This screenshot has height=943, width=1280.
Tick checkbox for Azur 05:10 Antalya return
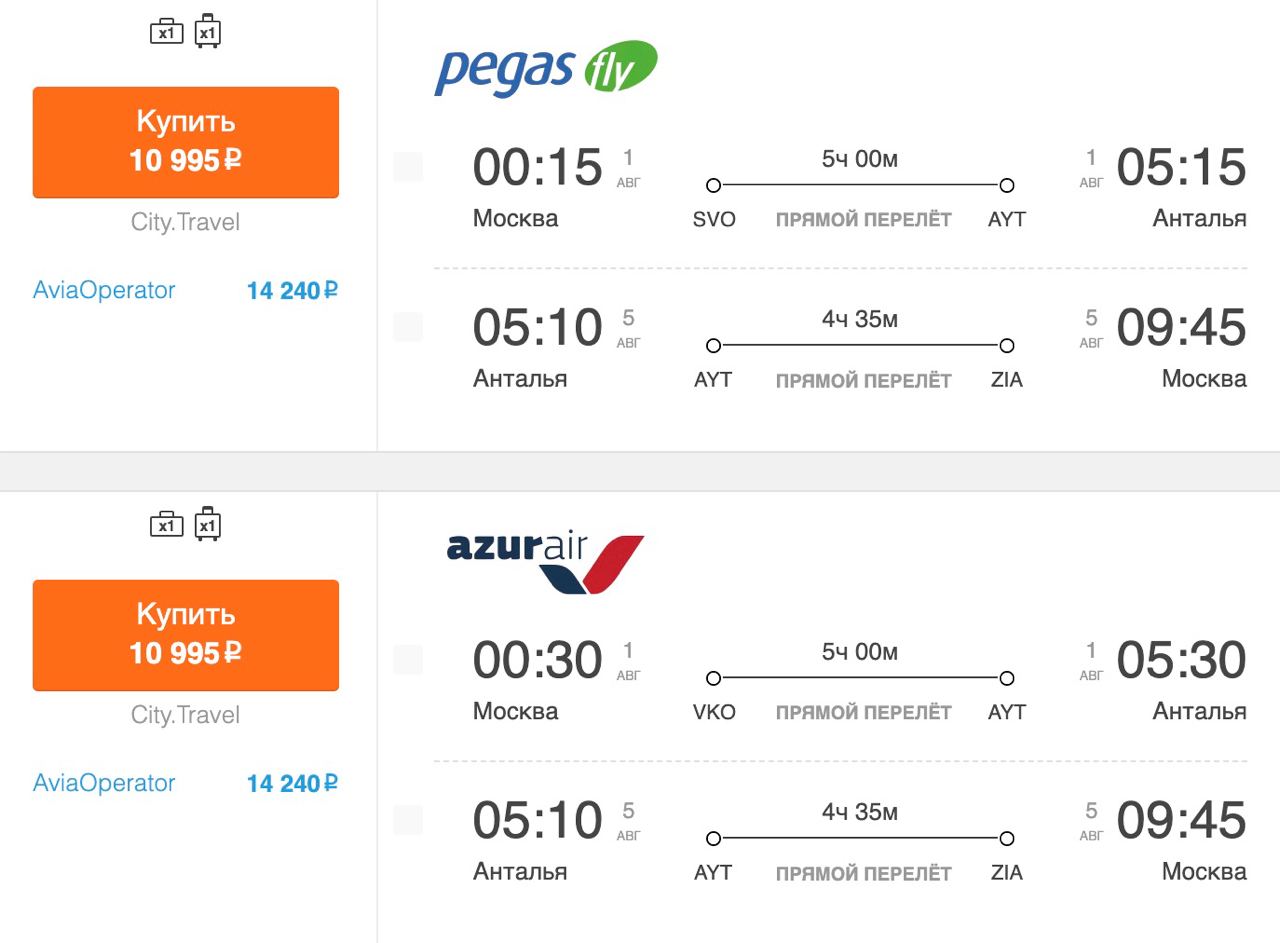pos(408,820)
